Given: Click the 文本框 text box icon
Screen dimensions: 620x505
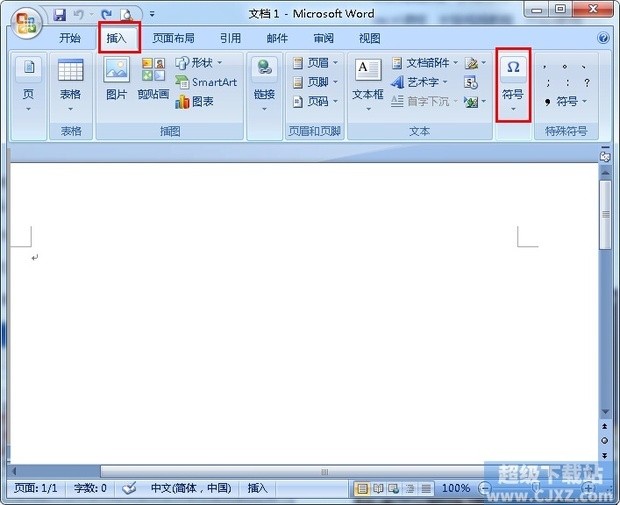Looking at the screenshot, I should pos(367,79).
